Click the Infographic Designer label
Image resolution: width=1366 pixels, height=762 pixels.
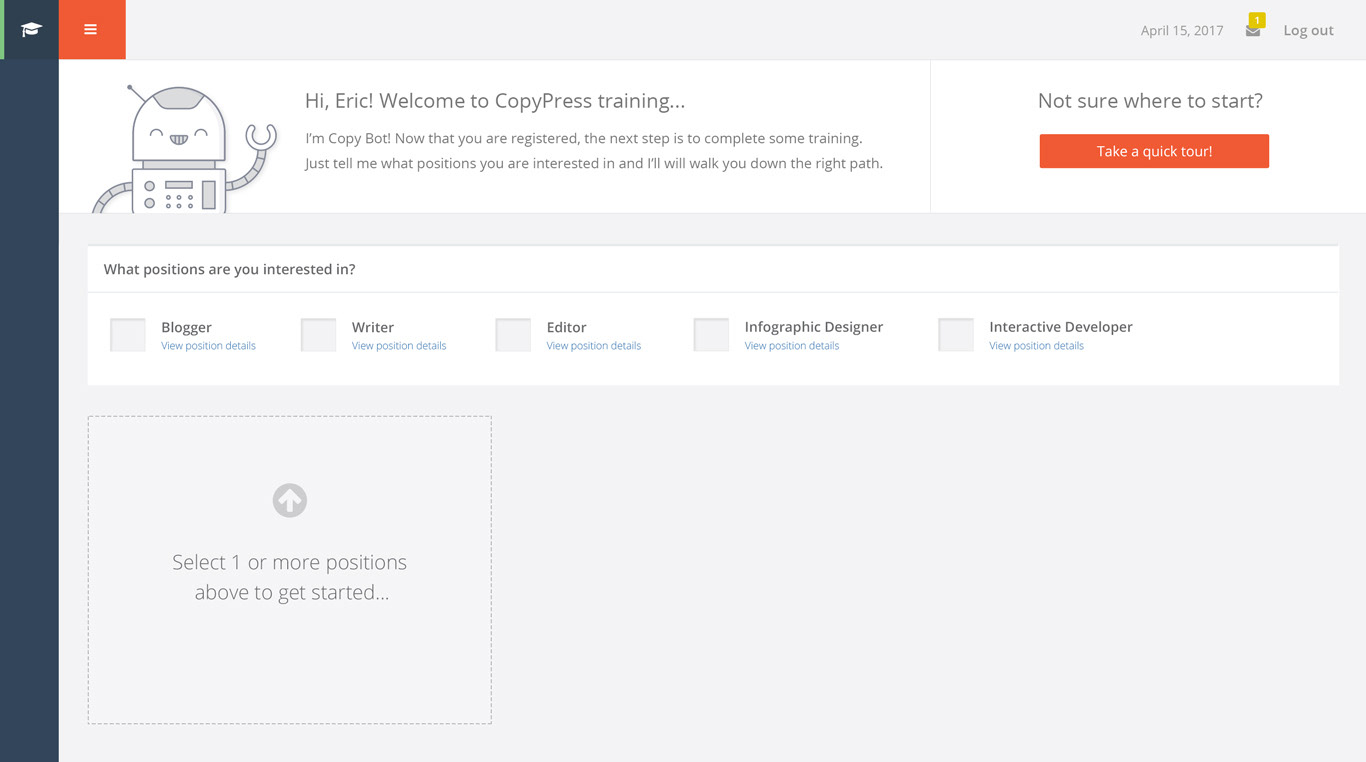pos(814,327)
